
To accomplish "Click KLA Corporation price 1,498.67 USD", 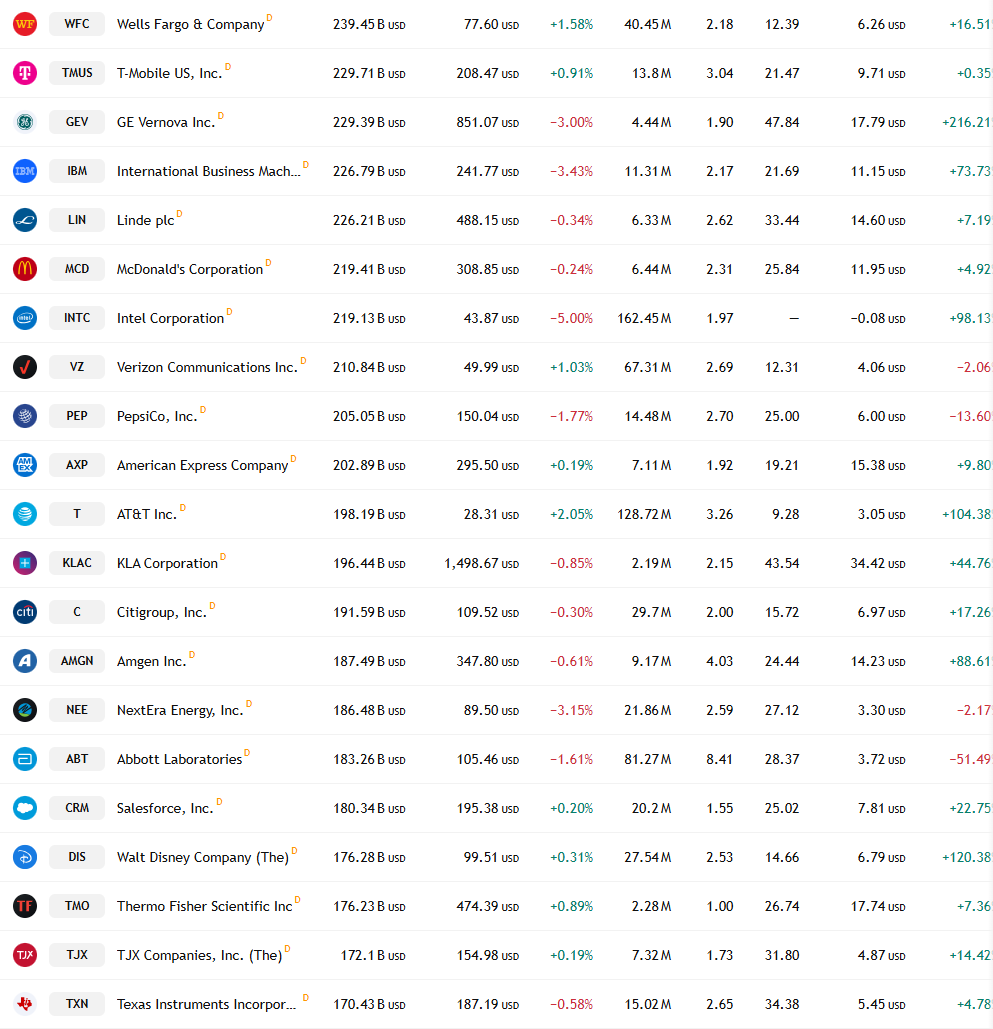I will [481, 564].
